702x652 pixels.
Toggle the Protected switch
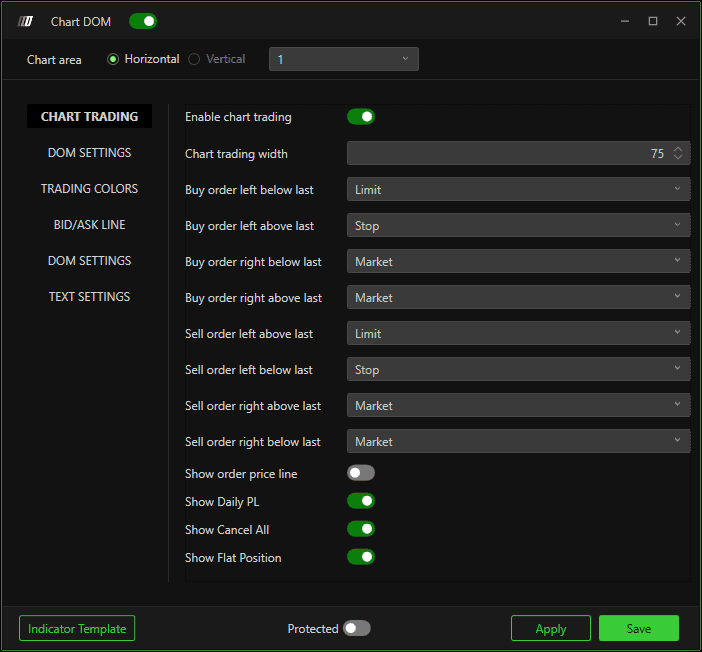357,628
